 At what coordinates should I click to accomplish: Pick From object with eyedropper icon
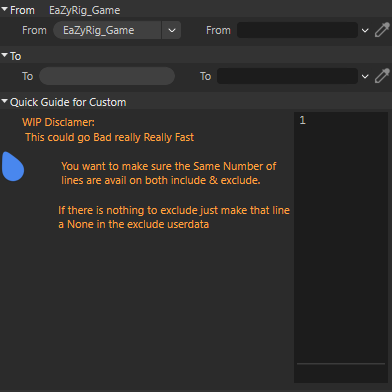[382, 30]
